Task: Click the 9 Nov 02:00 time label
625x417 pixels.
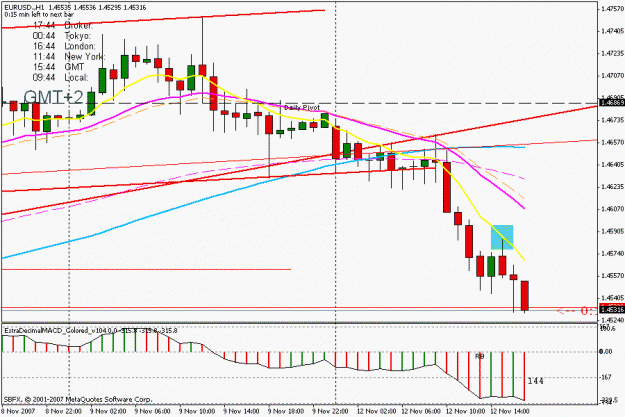Action: [x=108, y=411]
